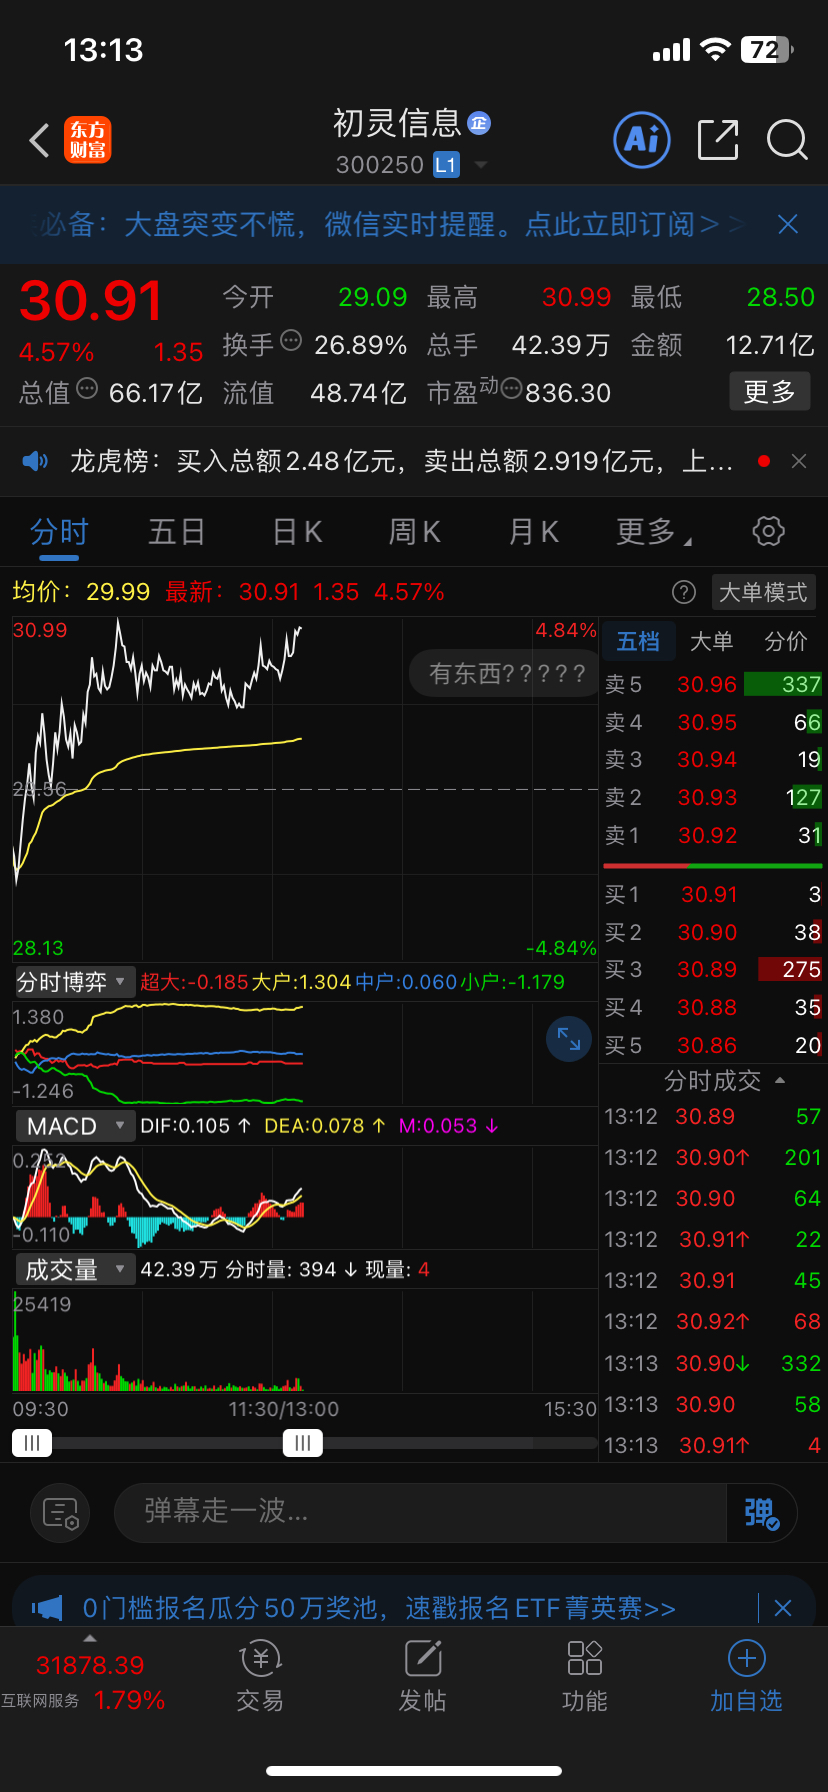This screenshot has height=1792, width=828.
Task: Dismiss the 龙虎榜 news ticker
Action: pyautogui.click(x=798, y=461)
